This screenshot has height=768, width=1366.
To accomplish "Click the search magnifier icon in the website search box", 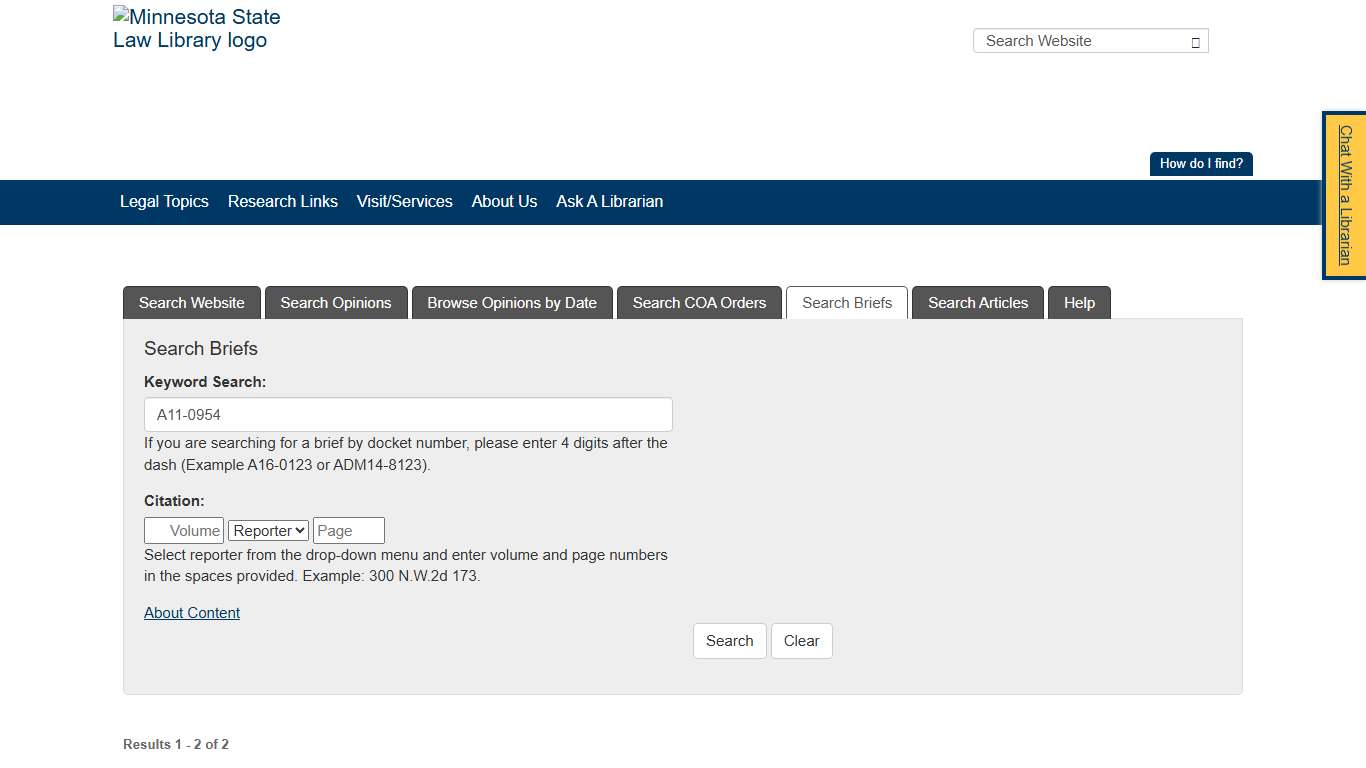I will (1194, 41).
